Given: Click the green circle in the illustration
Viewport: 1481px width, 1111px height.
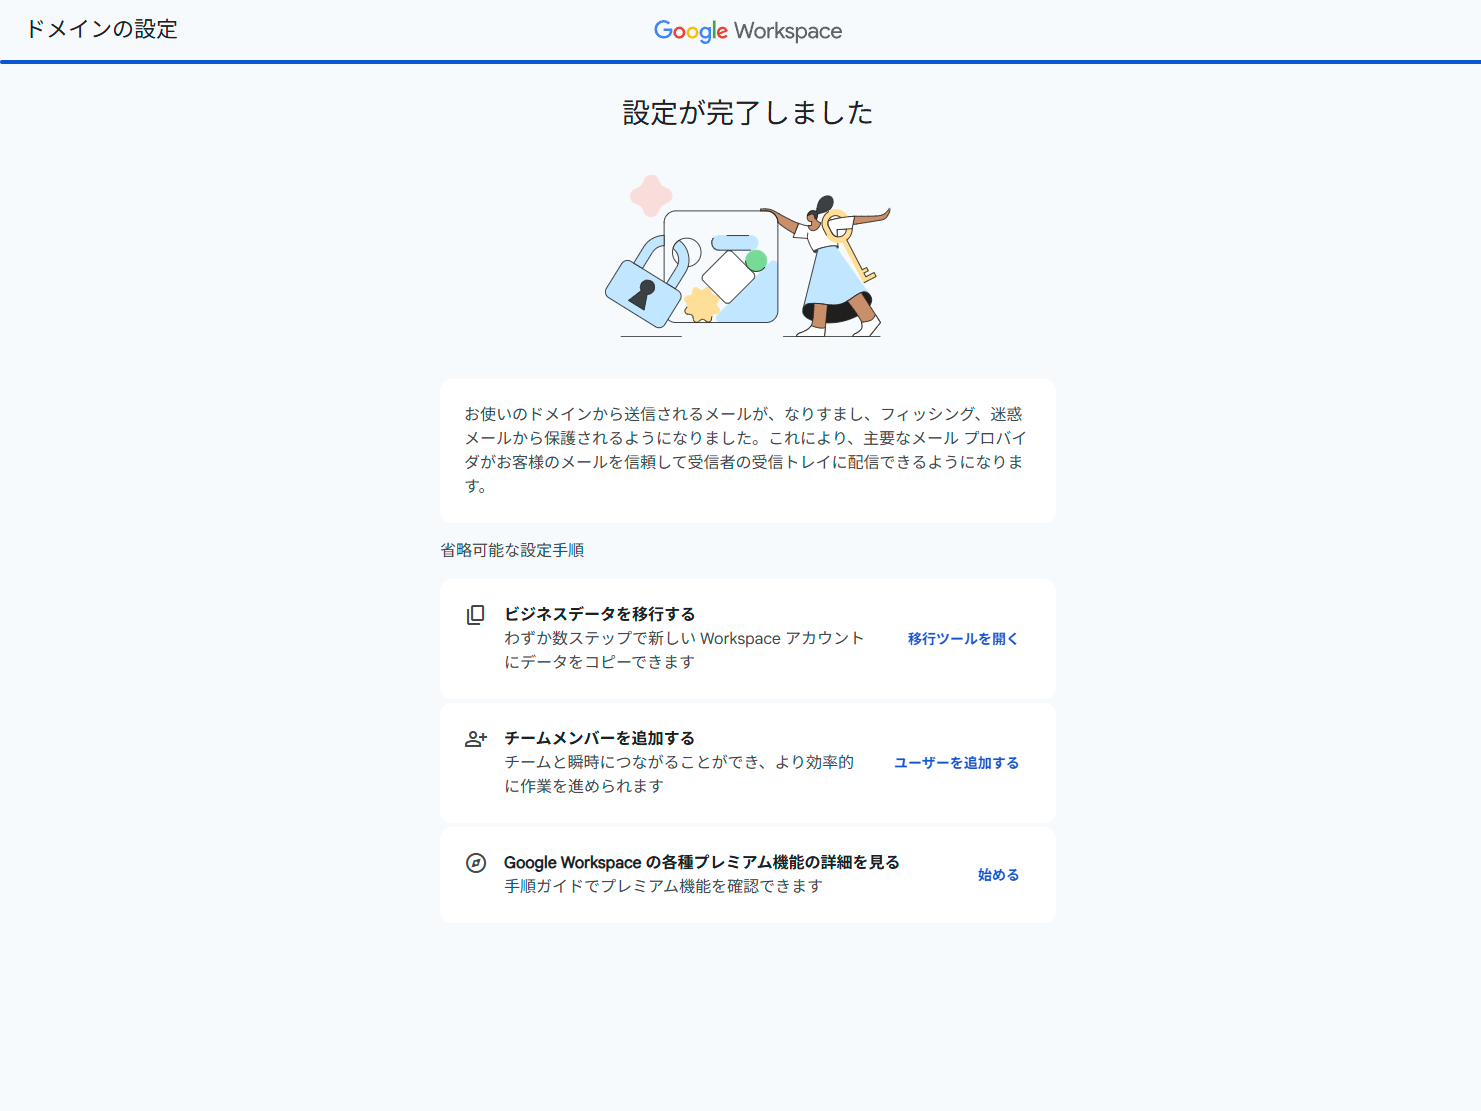Looking at the screenshot, I should tap(756, 261).
